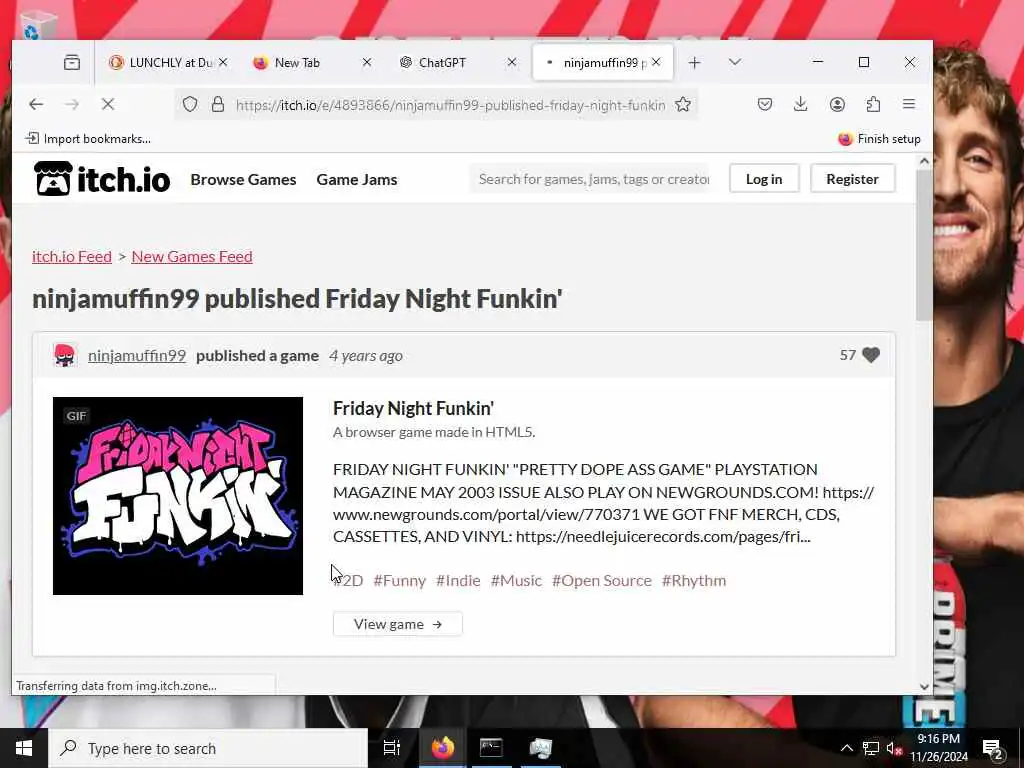Viewport: 1024px width, 768px height.
Task: Open Firefox account profile icon
Action: click(x=837, y=104)
